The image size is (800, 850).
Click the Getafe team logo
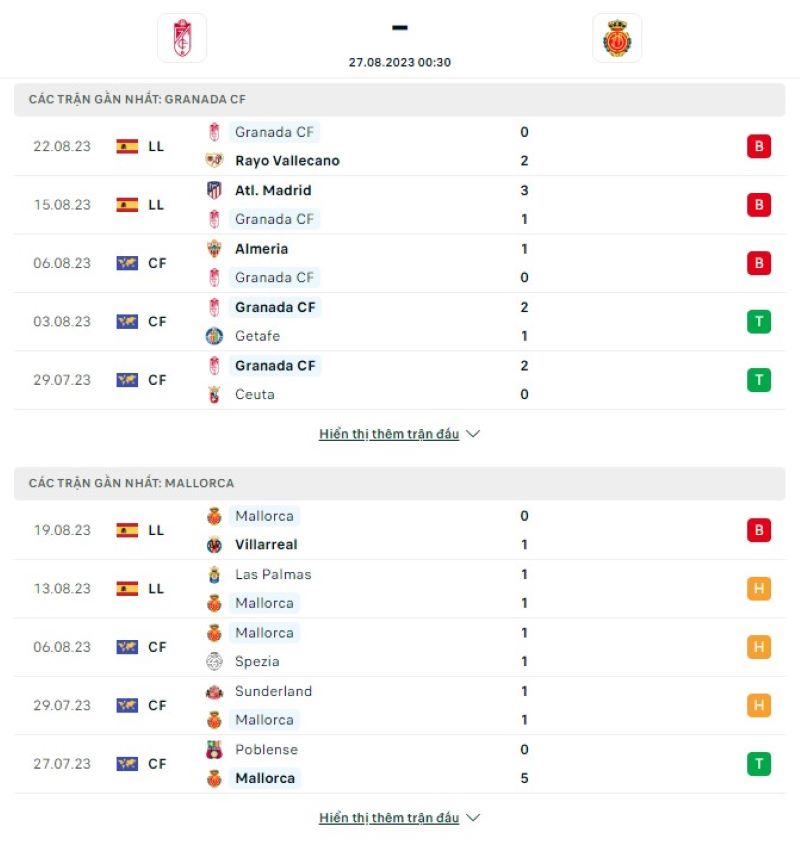point(214,336)
